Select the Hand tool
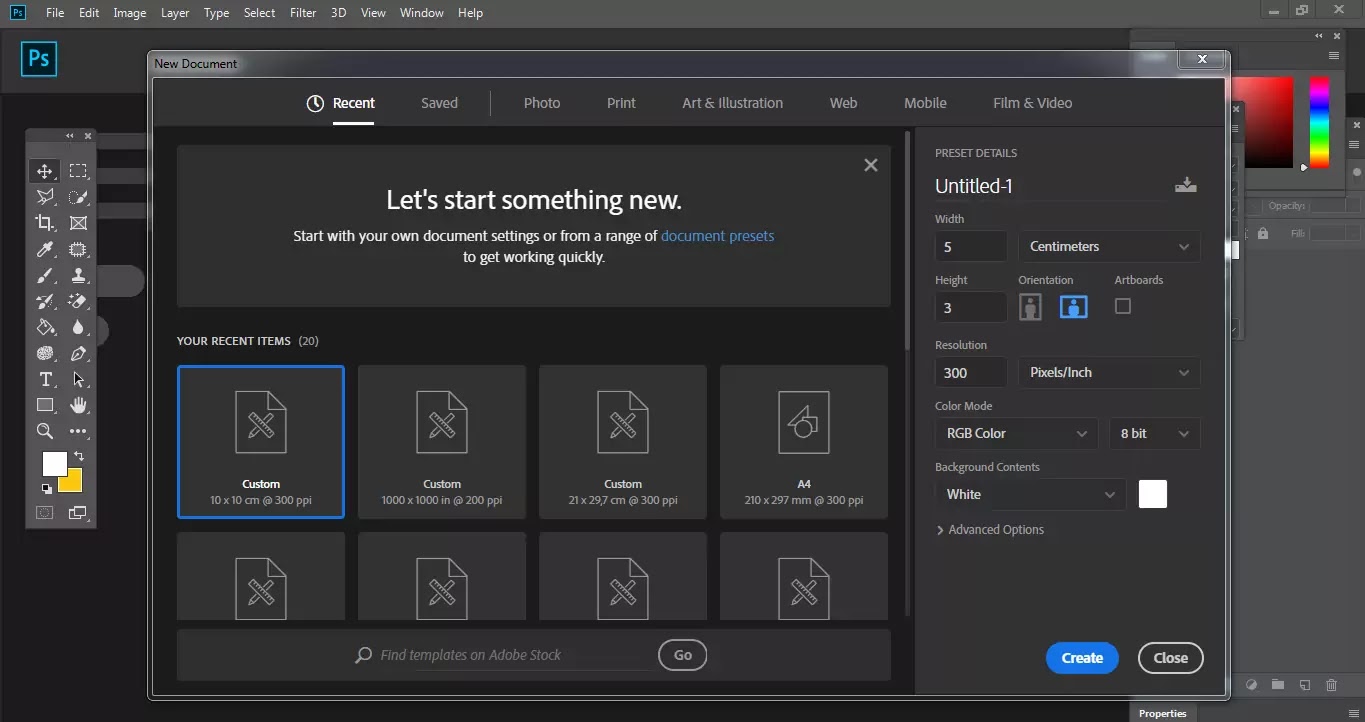The image size is (1365, 722). (x=78, y=405)
